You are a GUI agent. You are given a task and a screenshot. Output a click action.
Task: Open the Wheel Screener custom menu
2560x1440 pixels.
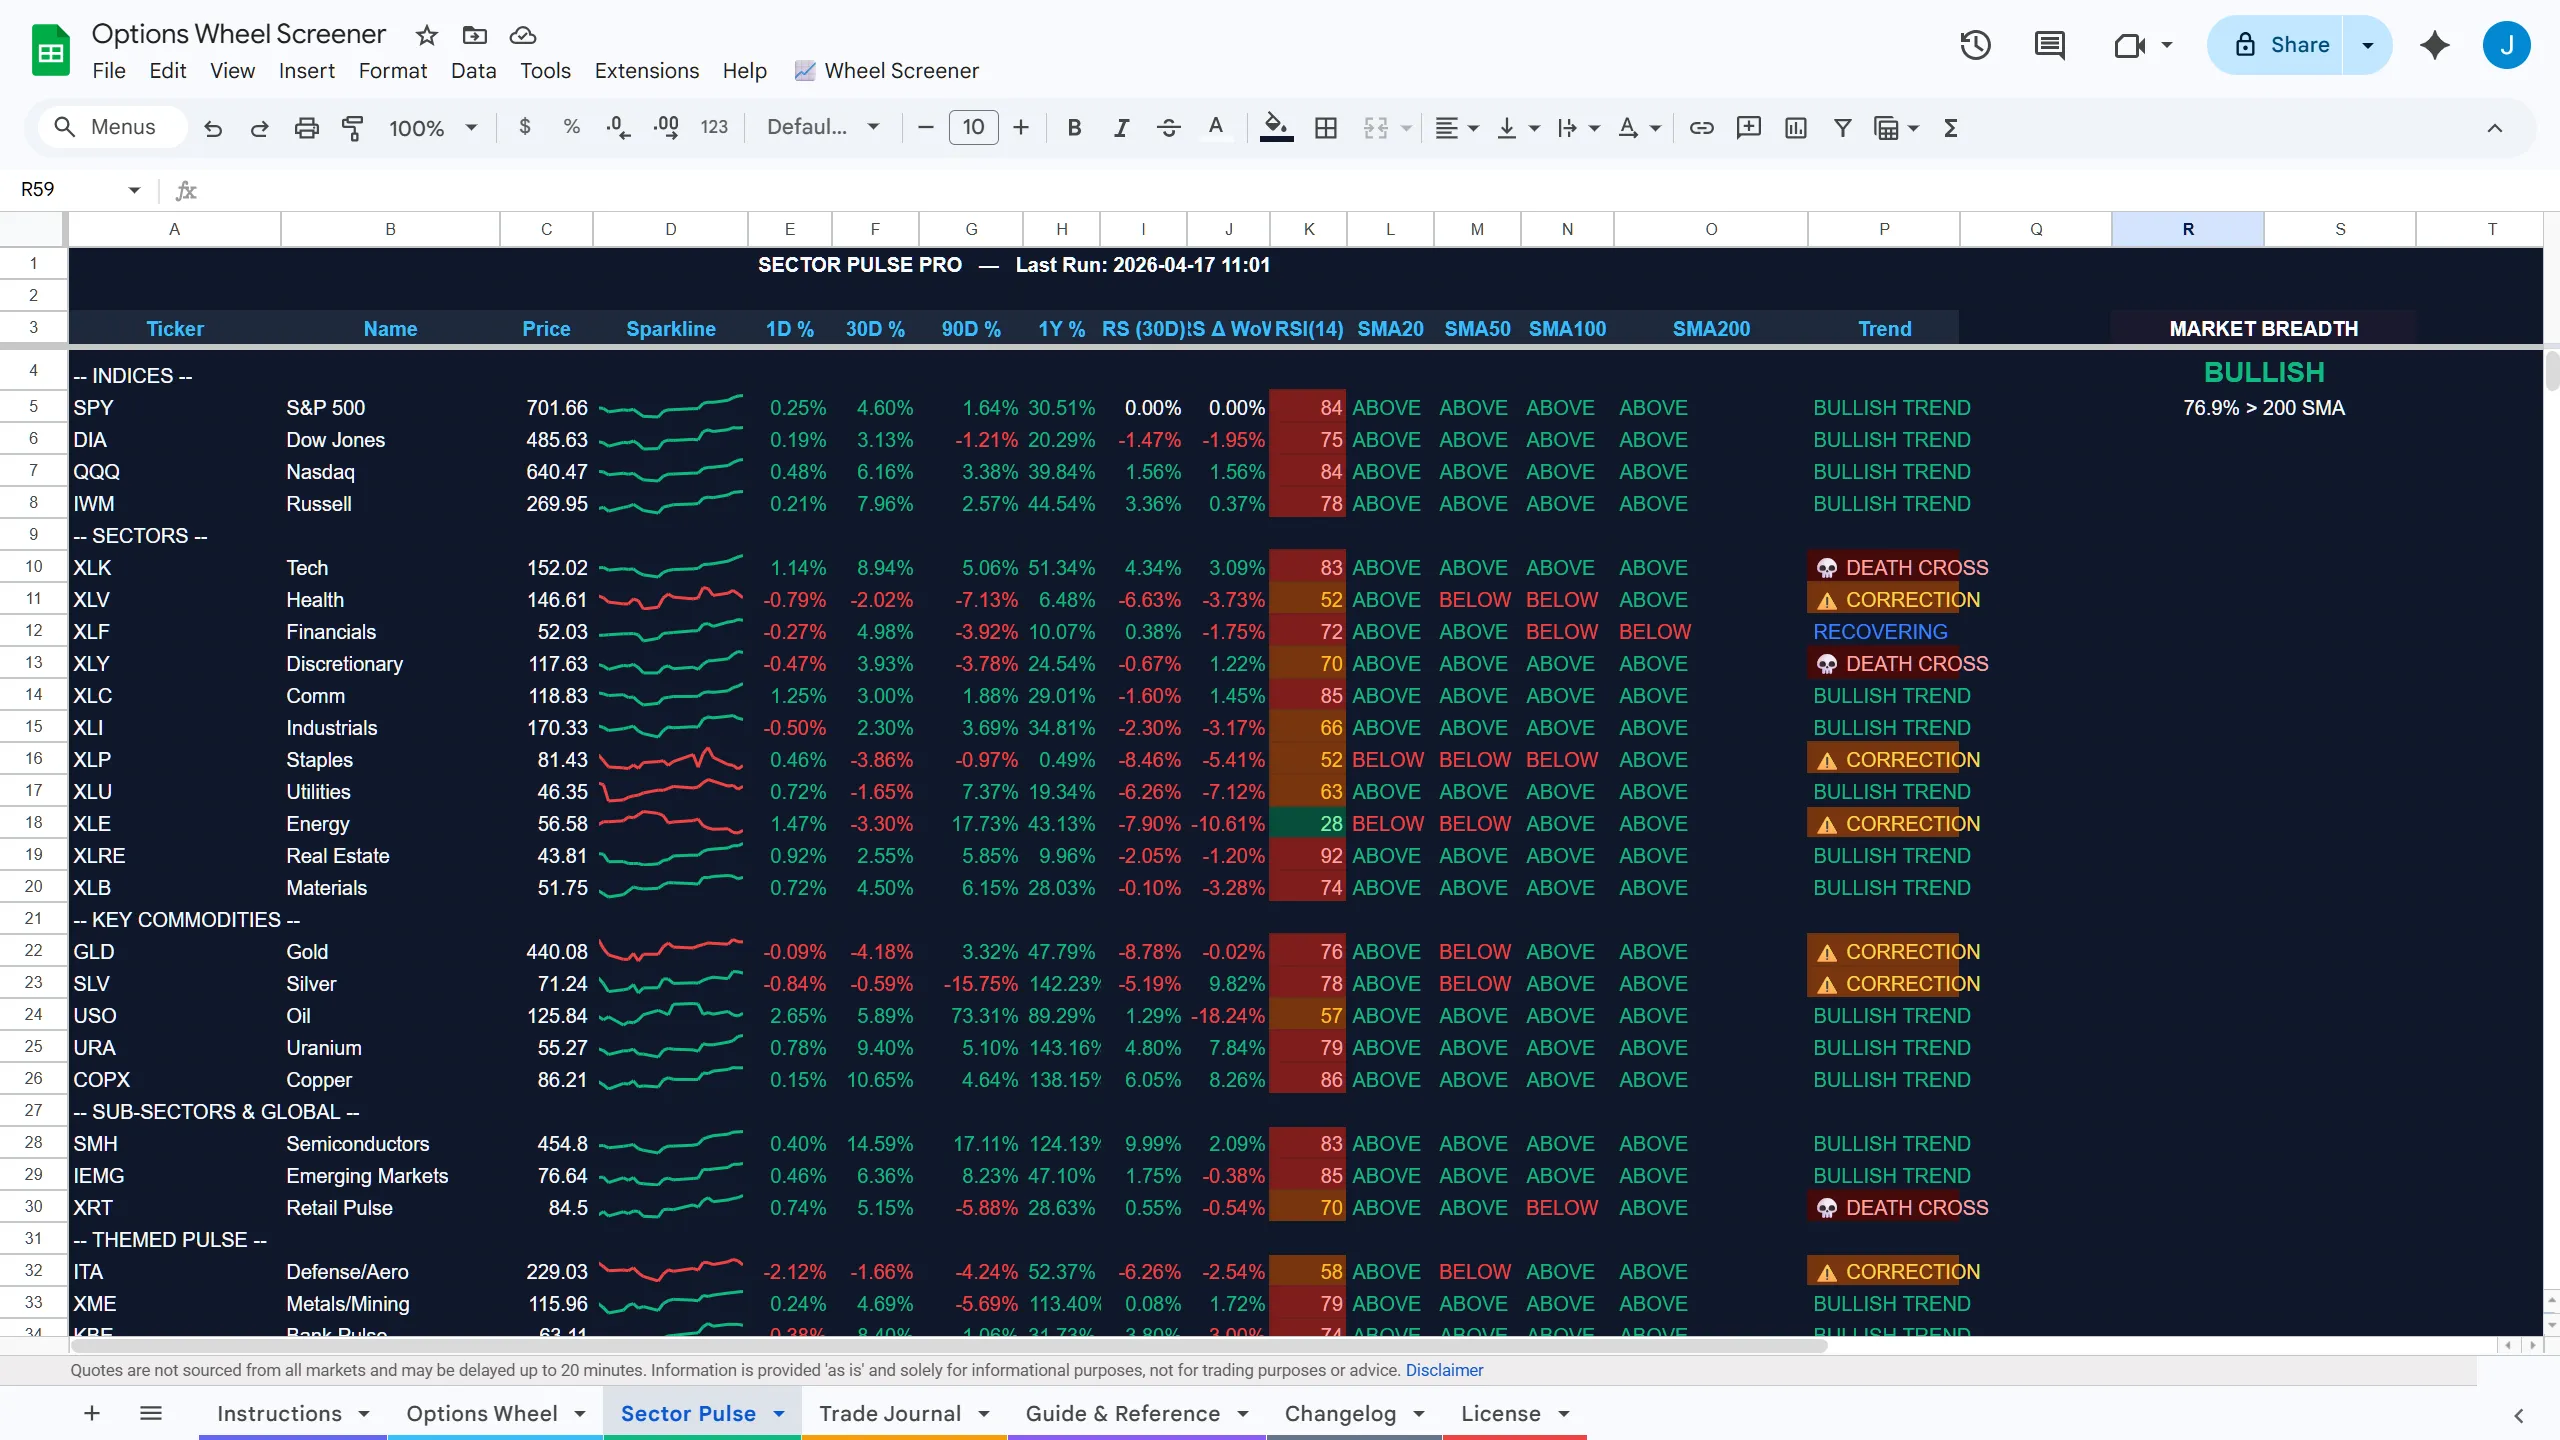point(886,71)
